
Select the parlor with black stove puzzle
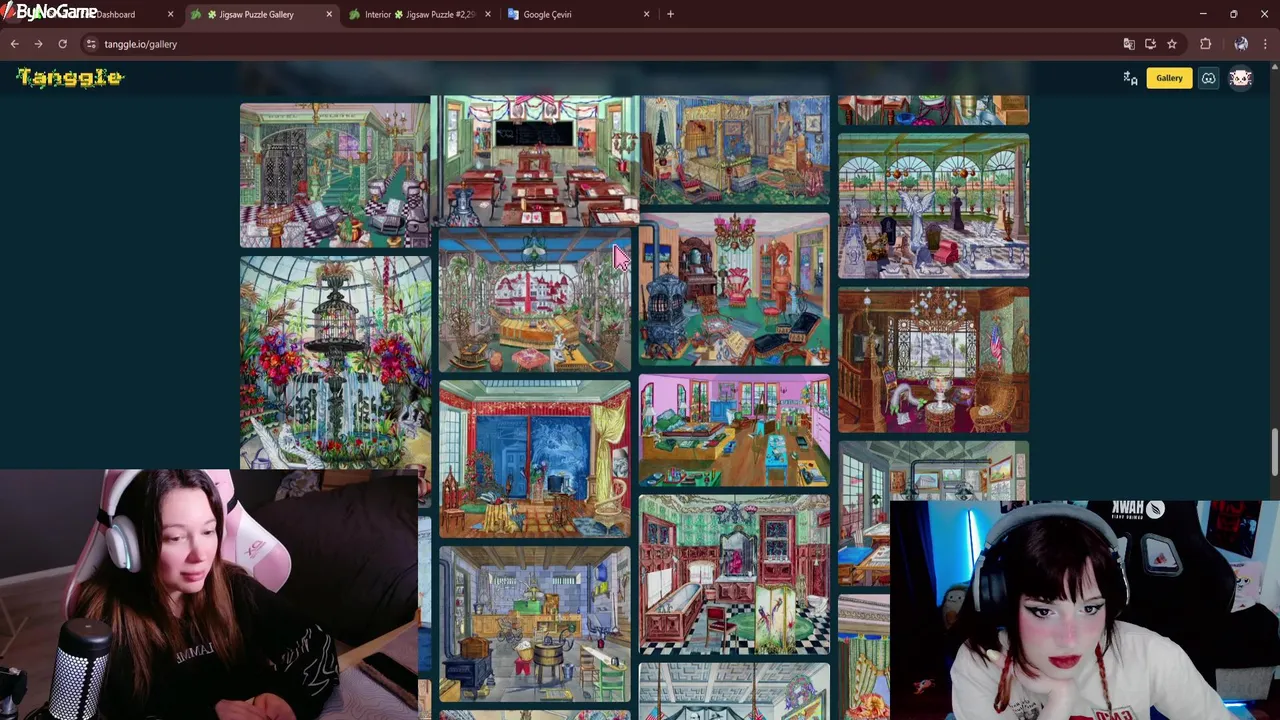735,289
